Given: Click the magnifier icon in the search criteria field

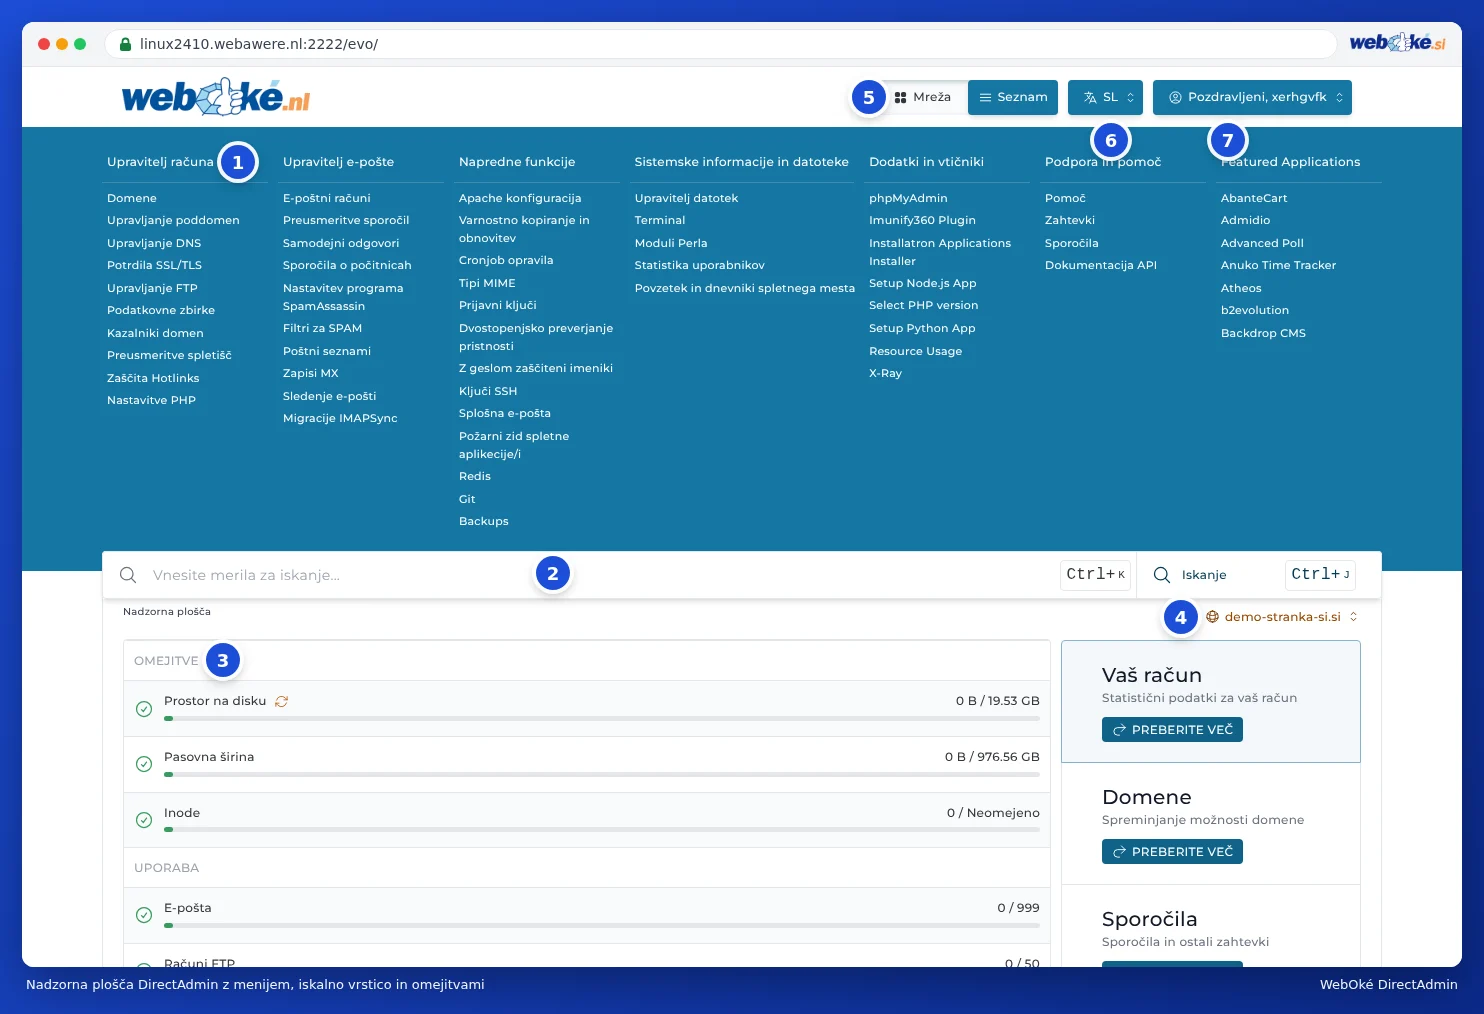Looking at the screenshot, I should click(x=128, y=575).
